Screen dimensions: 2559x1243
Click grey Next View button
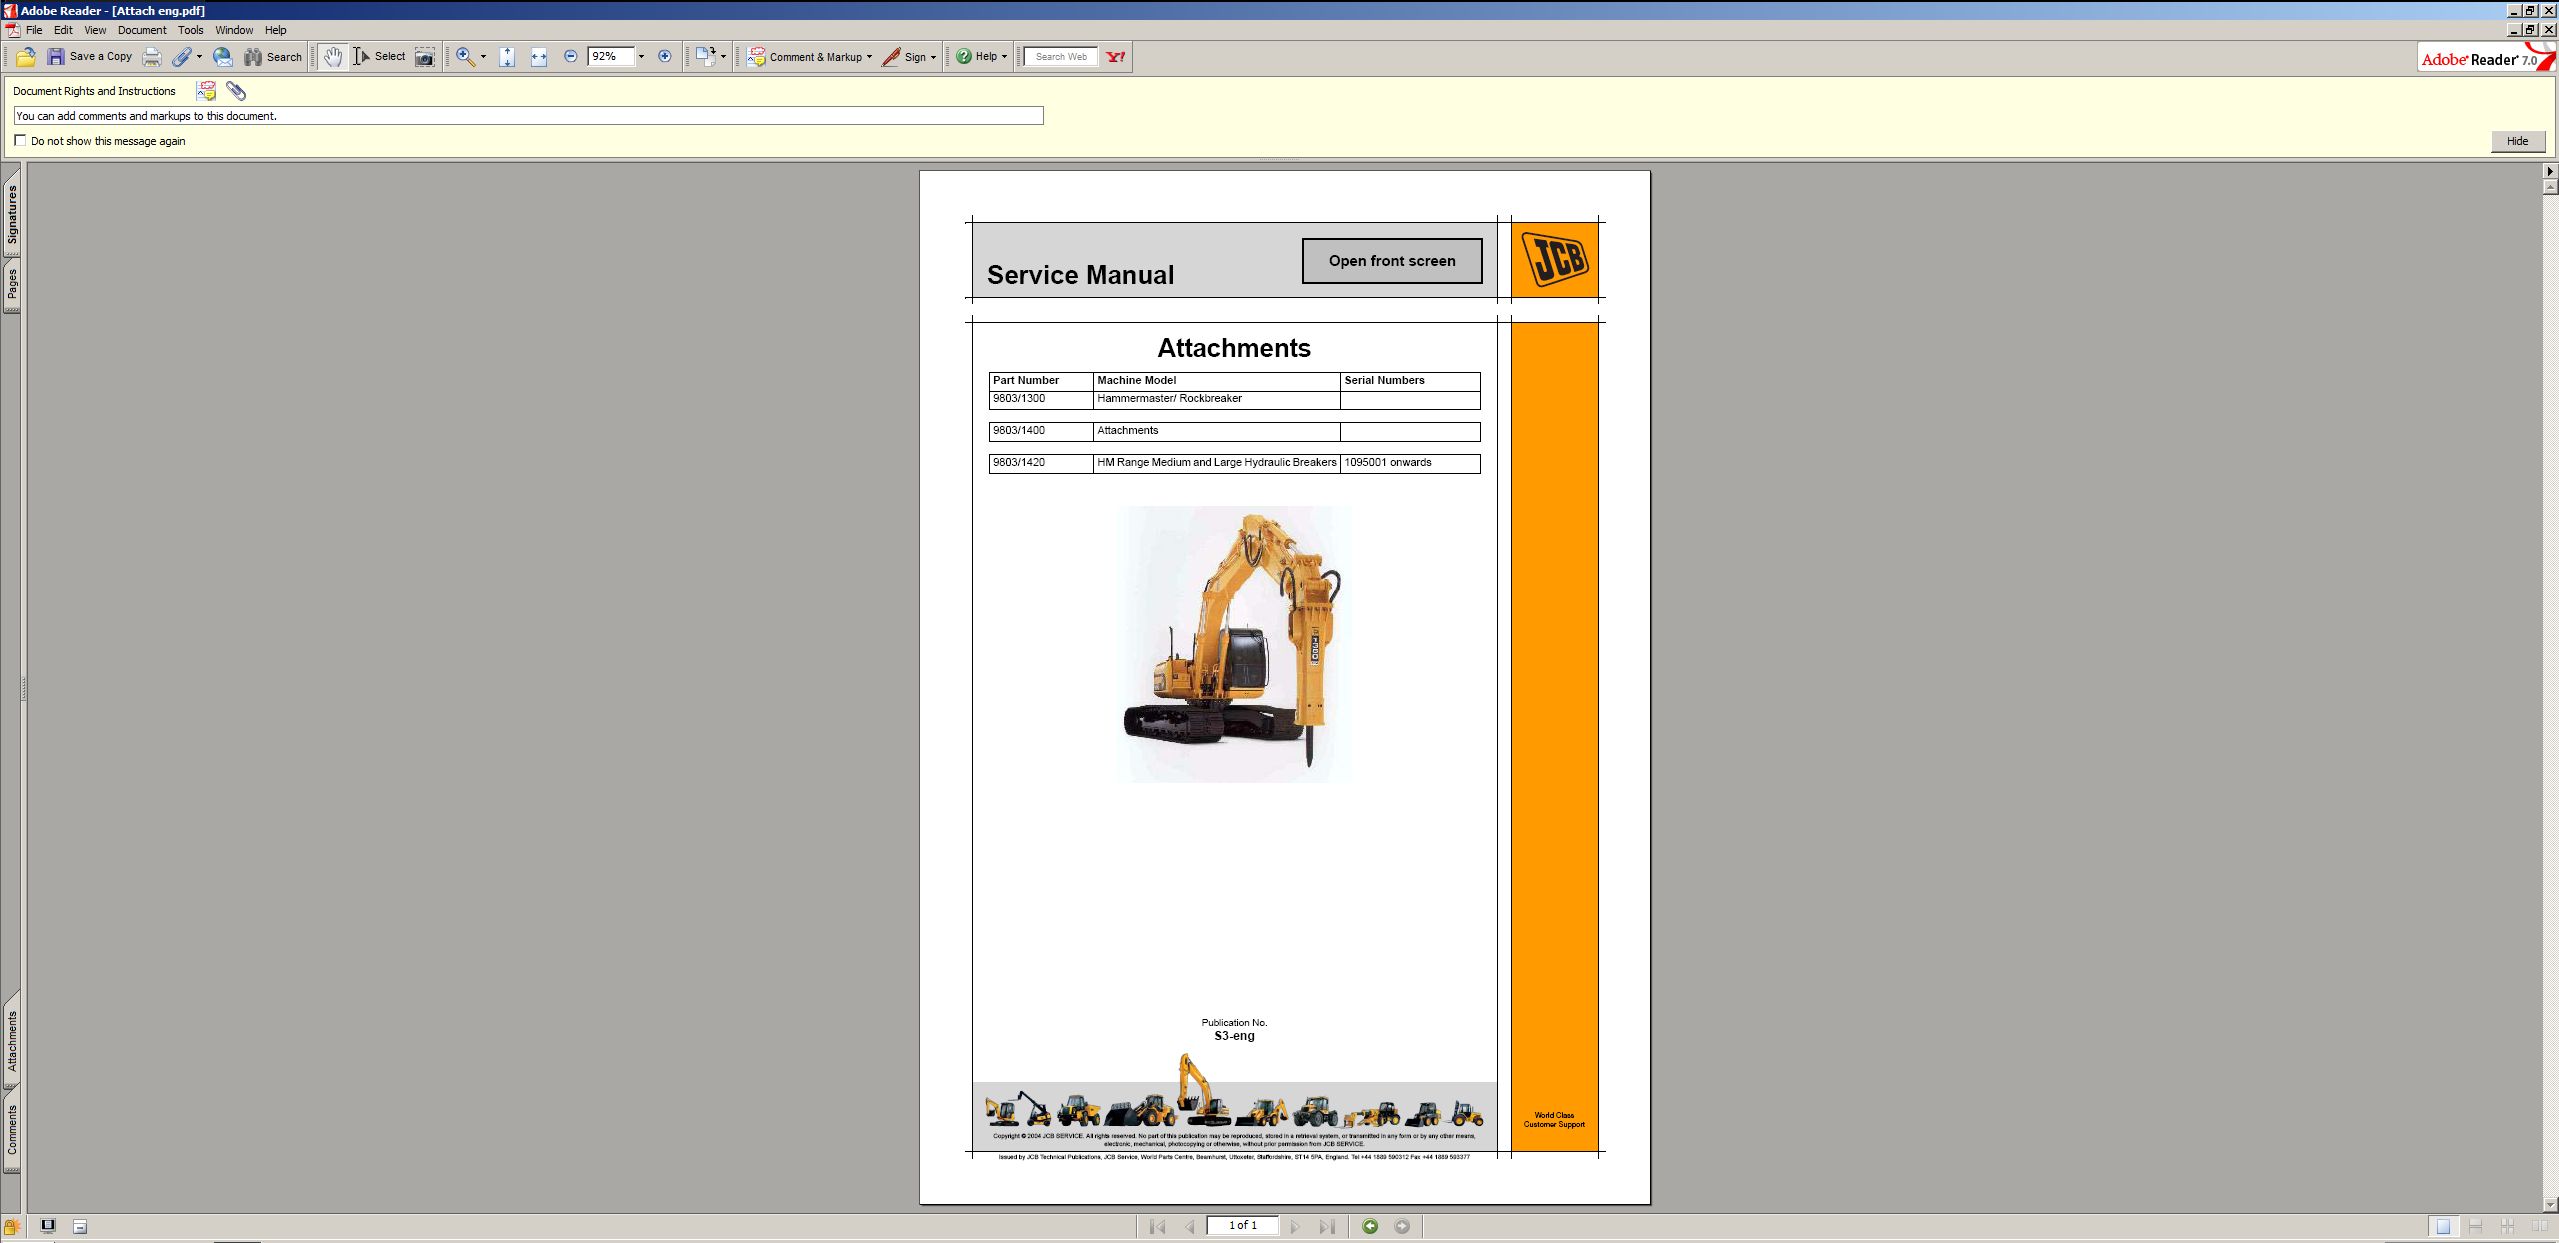click(1402, 1226)
